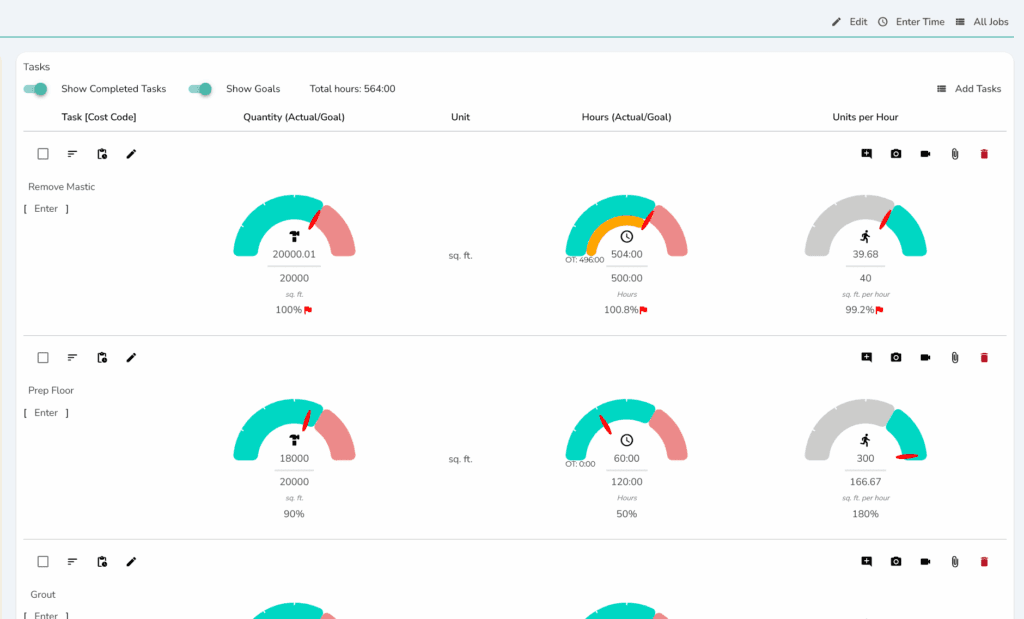Click the pencil edit icon for Remove Mastic
Image resolution: width=1024 pixels, height=619 pixels.
[131, 154]
